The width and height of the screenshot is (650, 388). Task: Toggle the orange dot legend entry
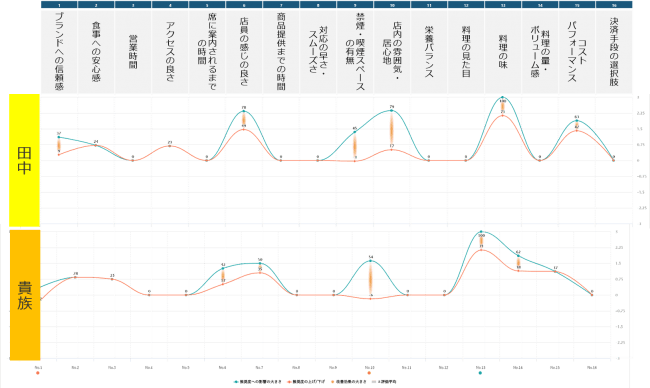[x=349, y=382]
